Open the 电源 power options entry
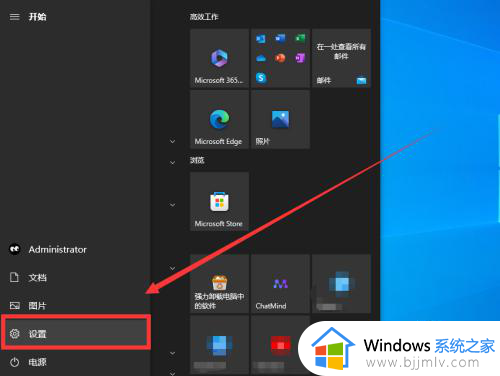Viewport: 500px width, 376px height. click(75, 362)
